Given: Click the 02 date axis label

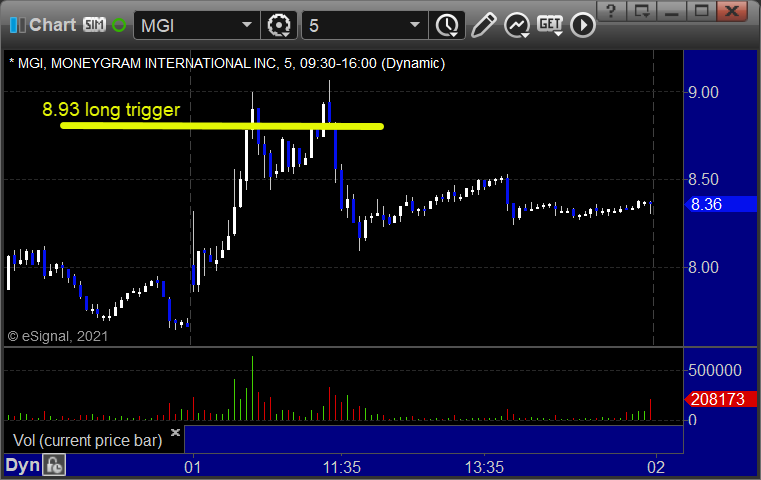Looking at the screenshot, I should click(656, 467).
